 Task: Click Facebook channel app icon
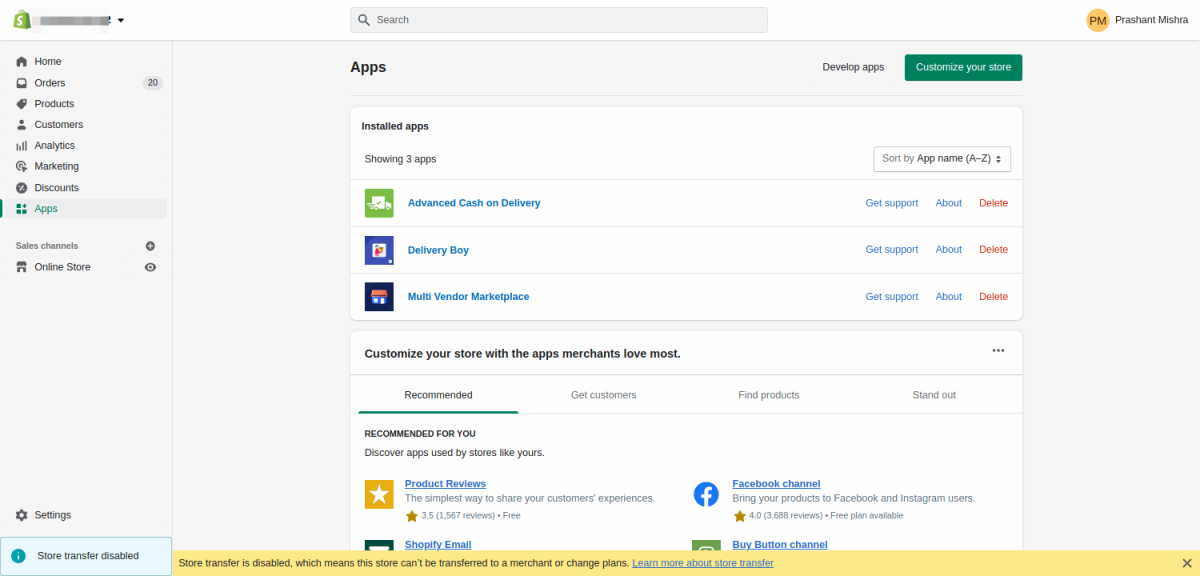(706, 494)
